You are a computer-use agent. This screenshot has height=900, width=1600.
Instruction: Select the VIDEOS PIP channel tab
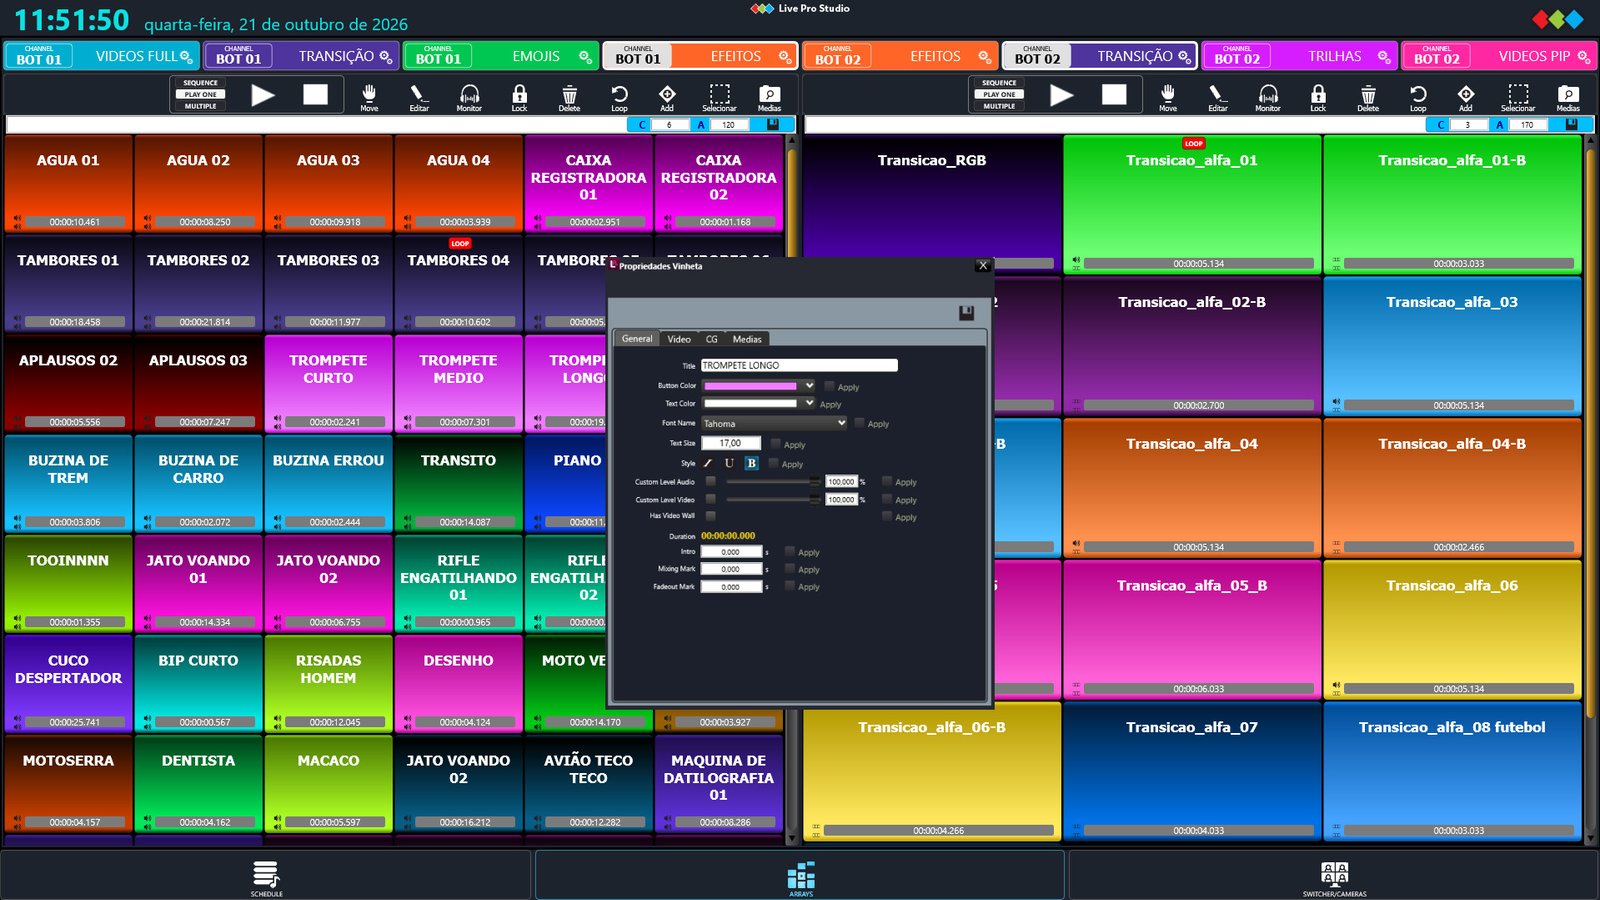[1498, 56]
